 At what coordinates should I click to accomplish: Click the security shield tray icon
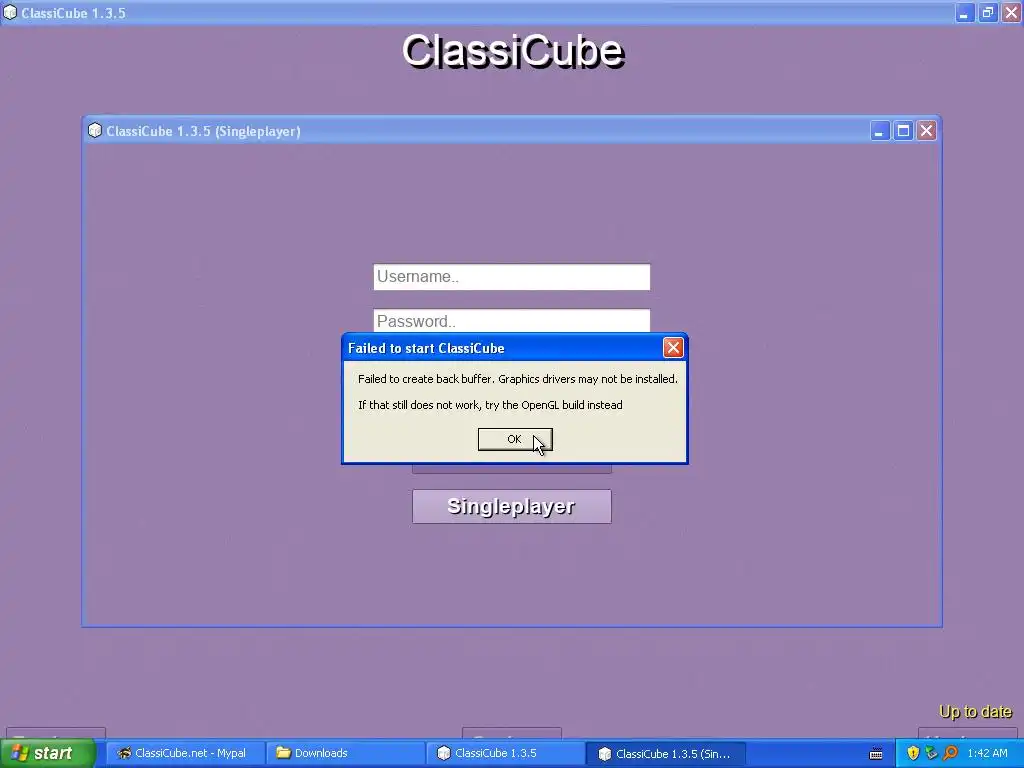(x=913, y=754)
